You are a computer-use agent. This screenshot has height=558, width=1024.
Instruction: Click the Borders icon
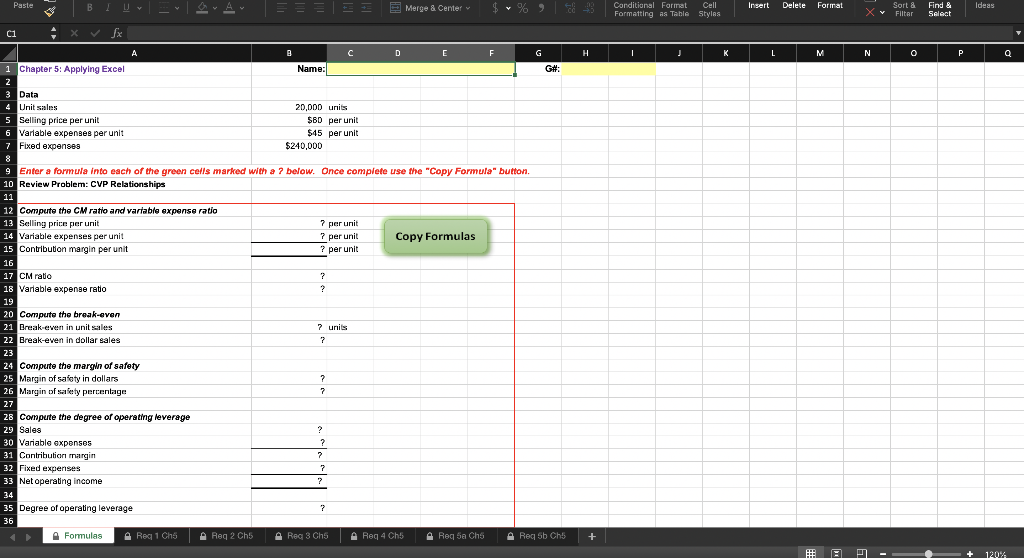click(x=164, y=8)
